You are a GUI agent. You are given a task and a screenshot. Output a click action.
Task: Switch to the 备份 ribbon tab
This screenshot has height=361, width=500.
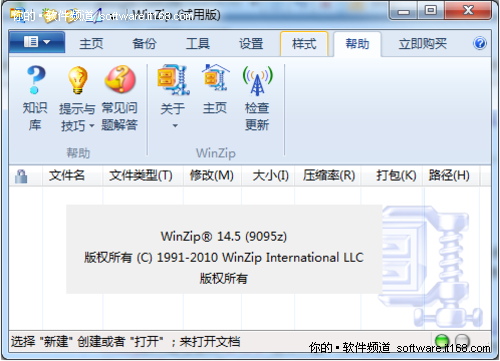point(144,44)
